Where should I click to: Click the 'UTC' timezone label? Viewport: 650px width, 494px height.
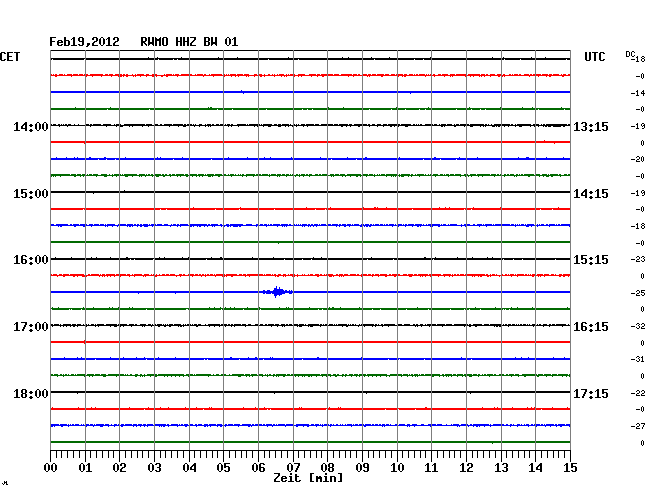pyautogui.click(x=594, y=57)
